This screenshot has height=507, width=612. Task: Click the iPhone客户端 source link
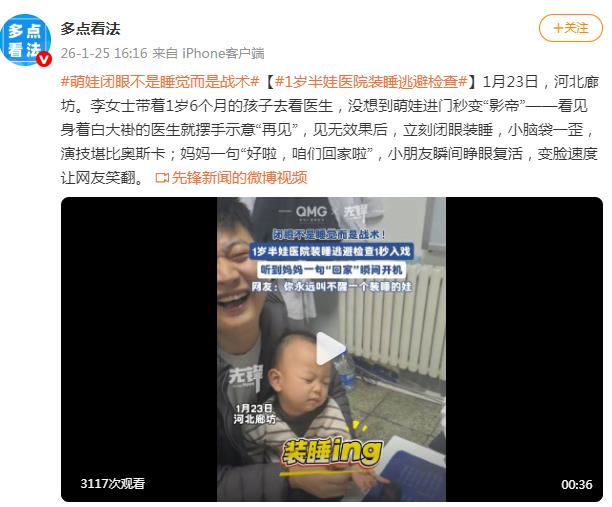(223, 53)
